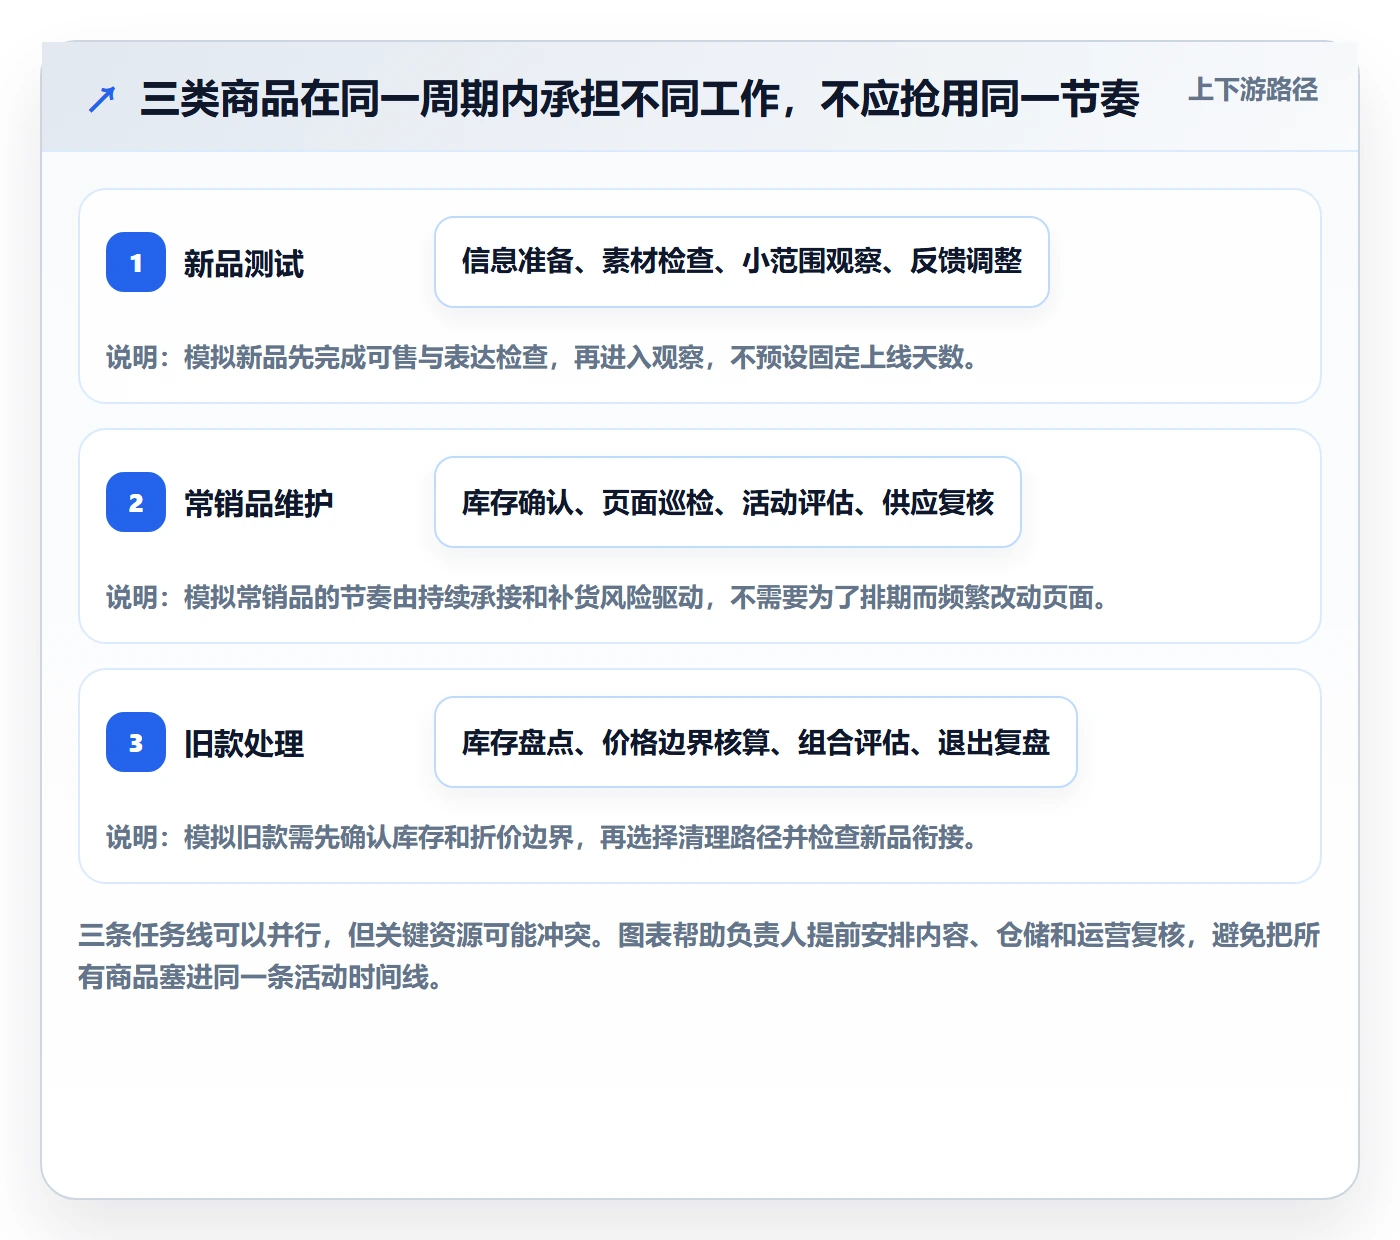Viewport: 1400px width, 1240px height.
Task: Click the summary paragraph 三条任务线可以并行
Action: click(699, 956)
